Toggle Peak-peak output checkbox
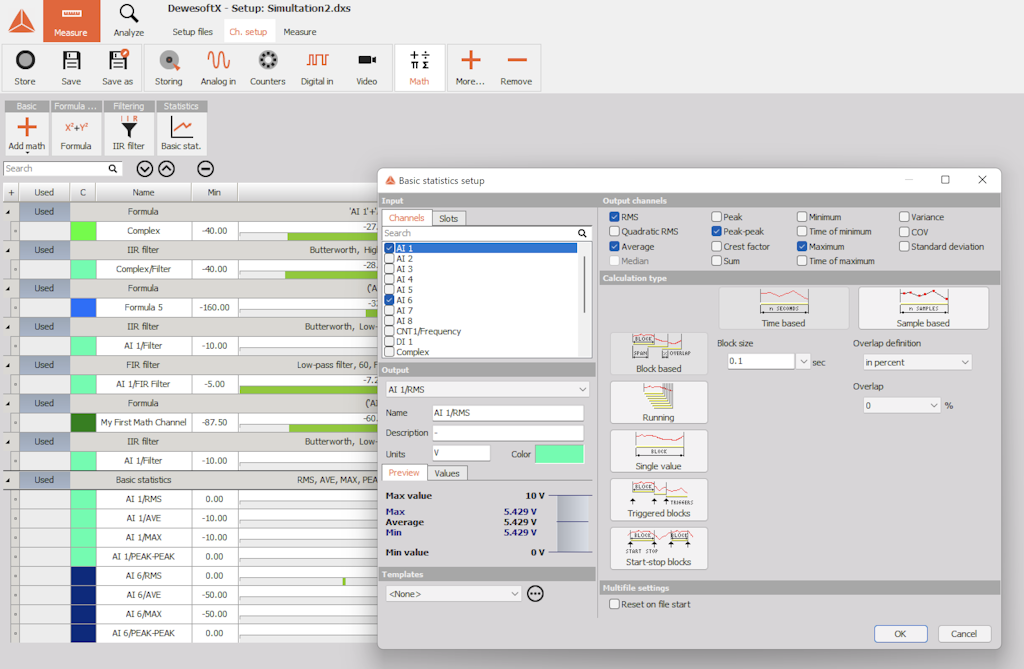 [x=716, y=231]
